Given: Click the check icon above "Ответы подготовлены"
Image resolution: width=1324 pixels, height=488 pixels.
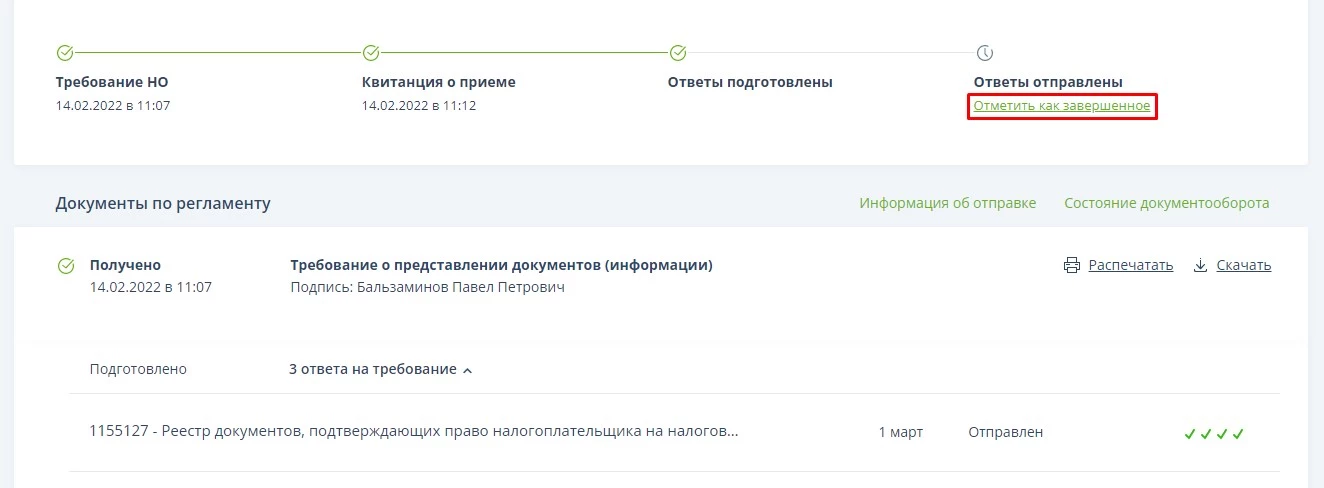Looking at the screenshot, I should pos(677,53).
